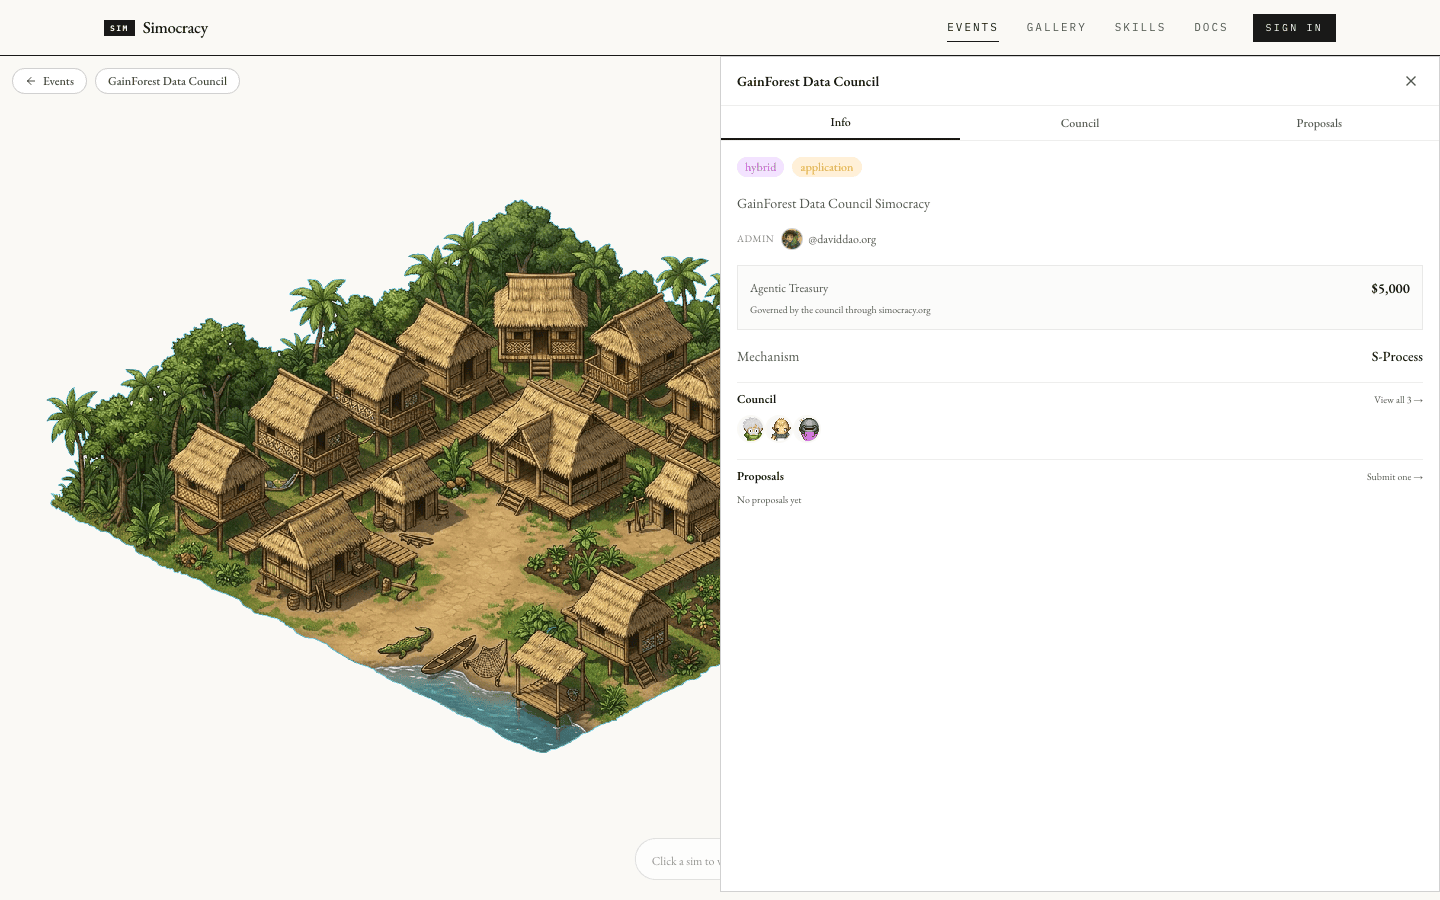
Task: Click the GainForest Data Council Simocracy description
Action: [833, 204]
